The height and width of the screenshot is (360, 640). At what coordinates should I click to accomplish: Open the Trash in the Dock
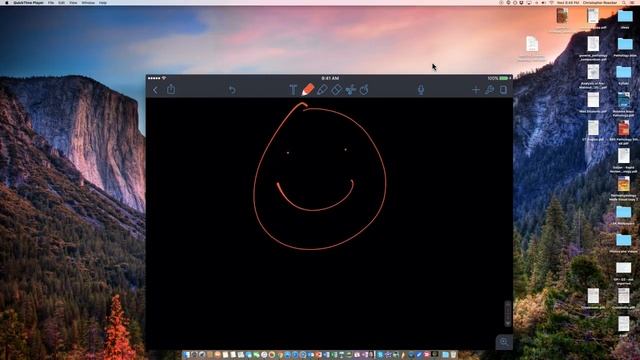[453, 355]
